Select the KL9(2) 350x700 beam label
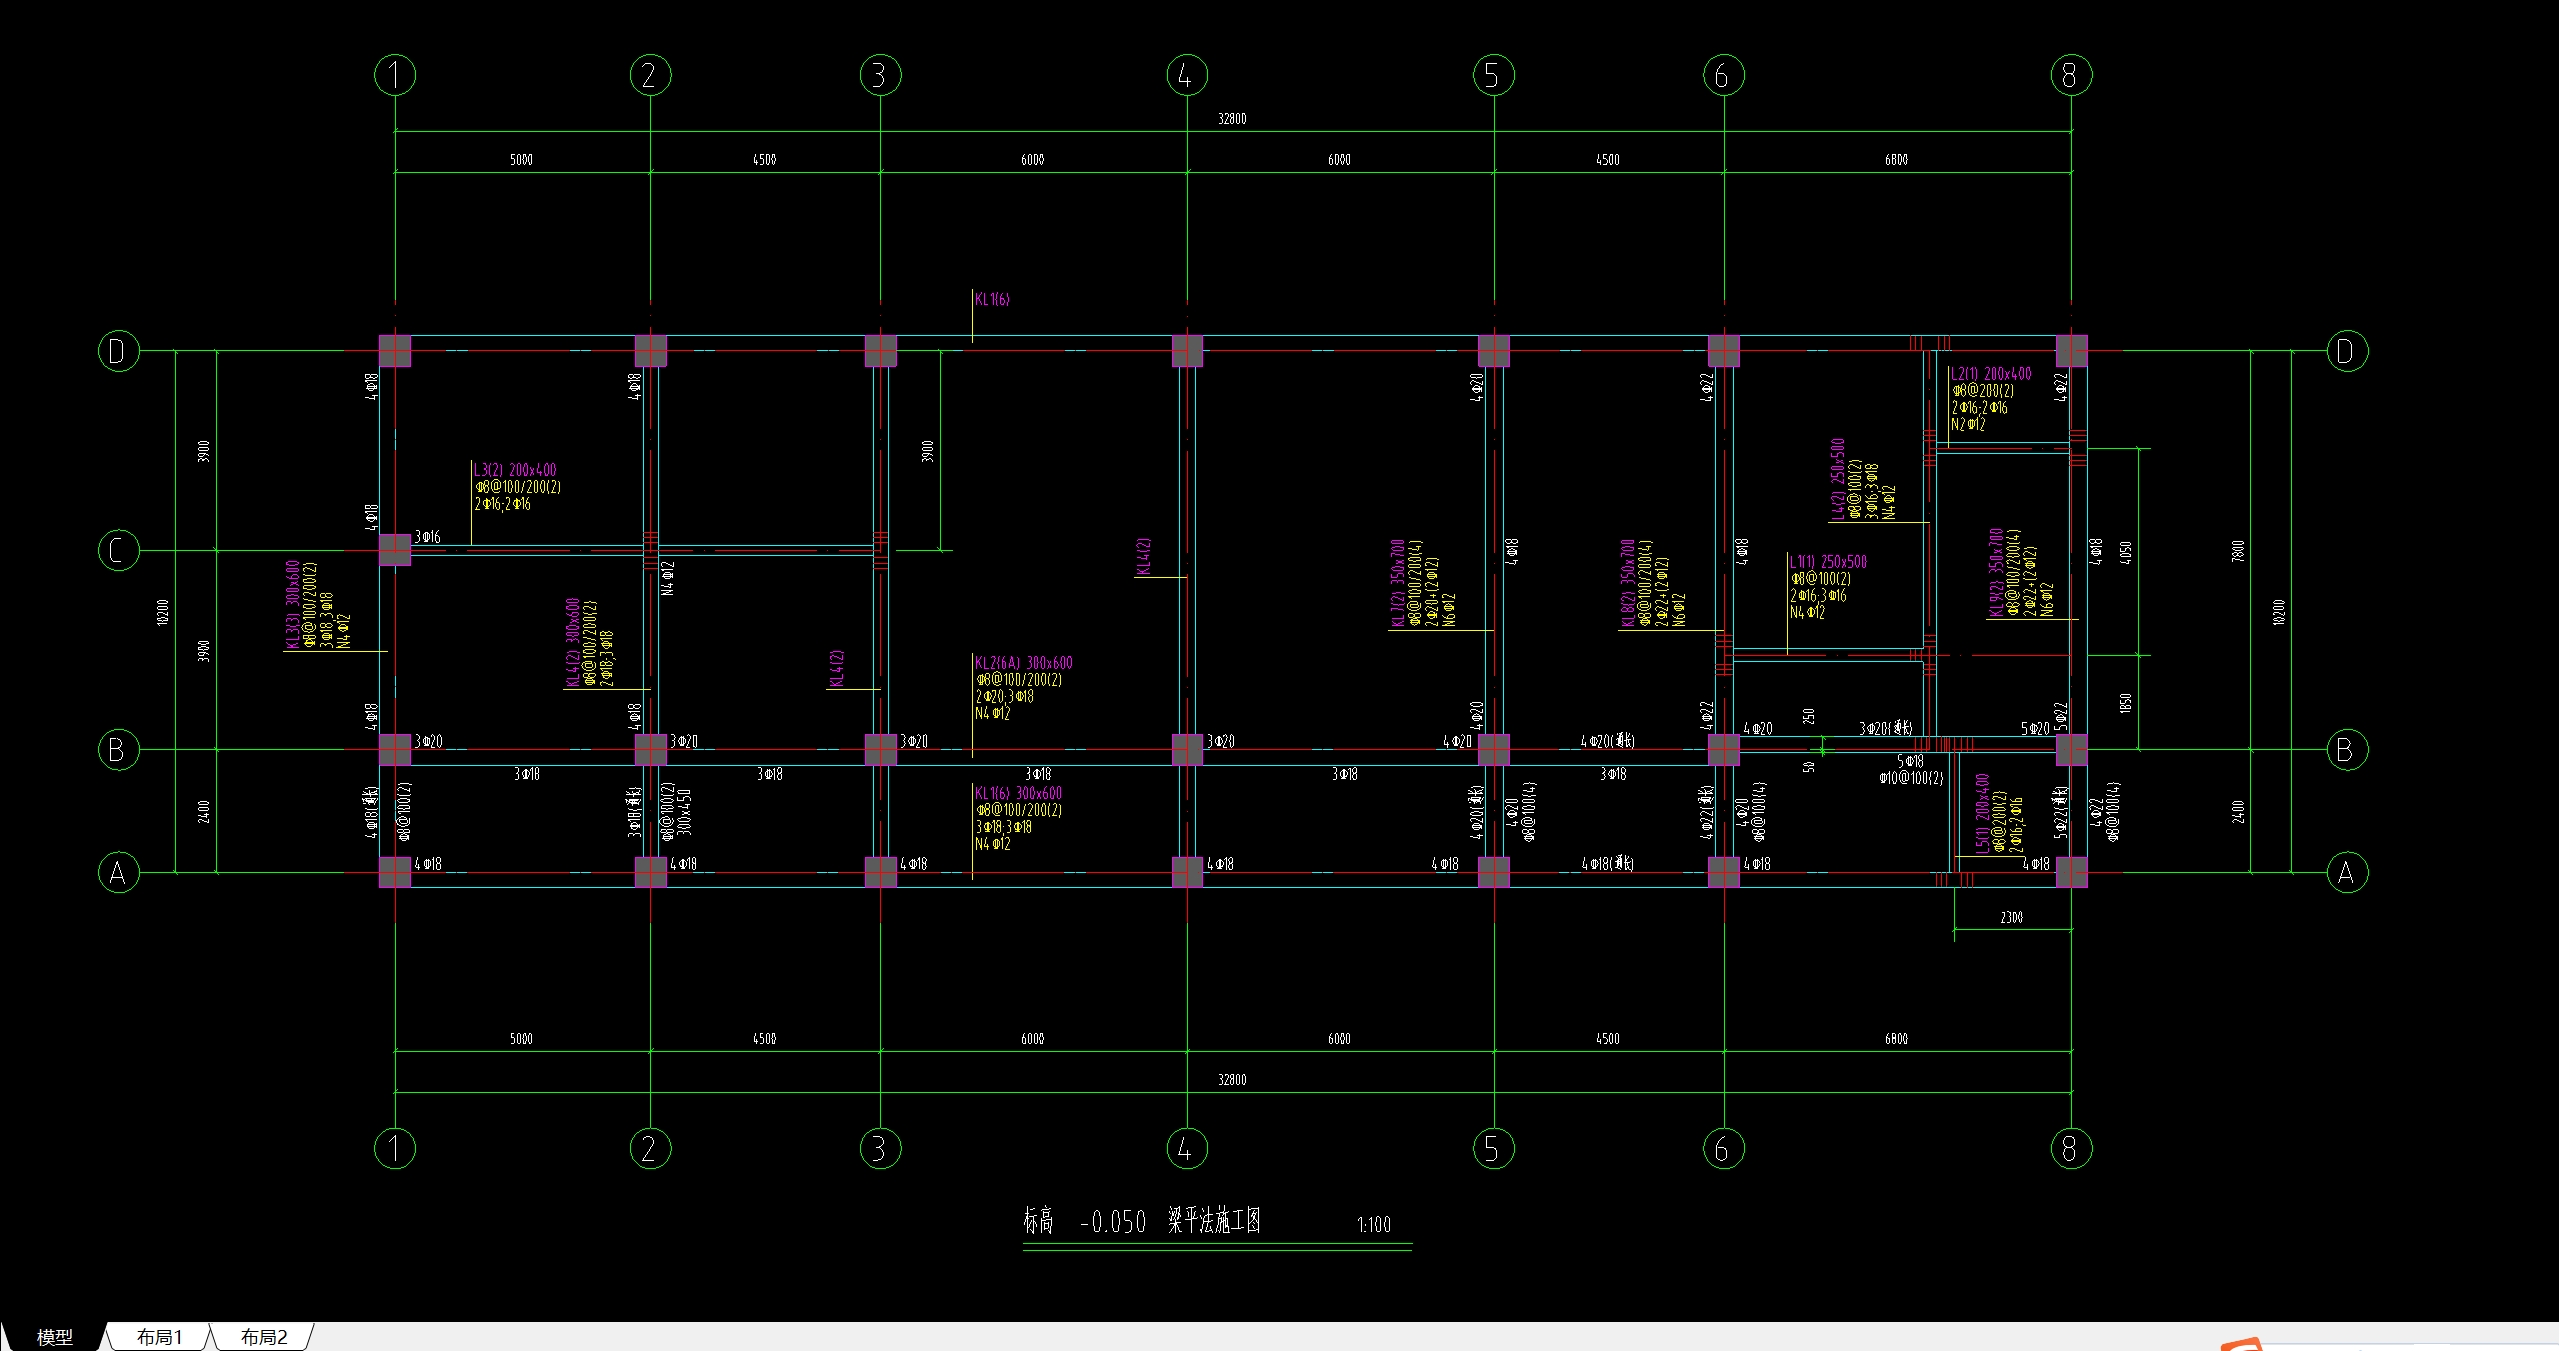Screen dimensions: 2559x1351 click(x=1995, y=573)
